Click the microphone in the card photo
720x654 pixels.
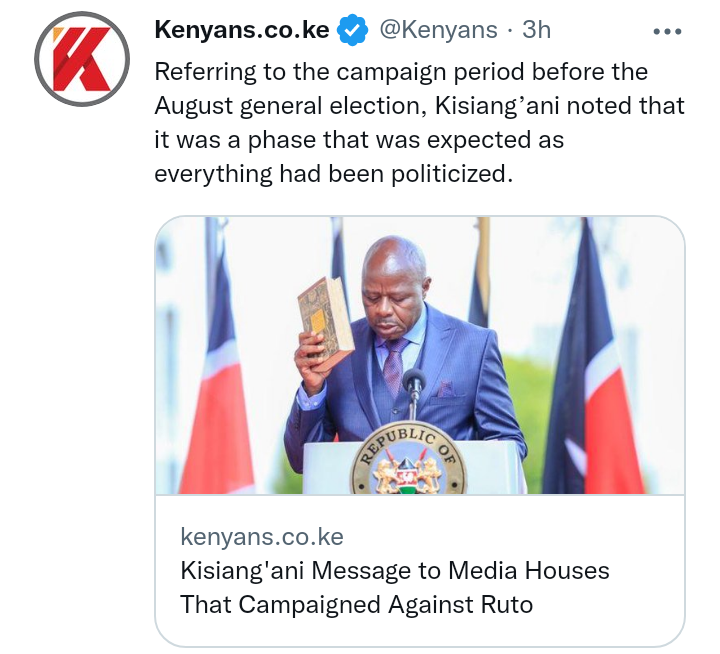tap(414, 388)
